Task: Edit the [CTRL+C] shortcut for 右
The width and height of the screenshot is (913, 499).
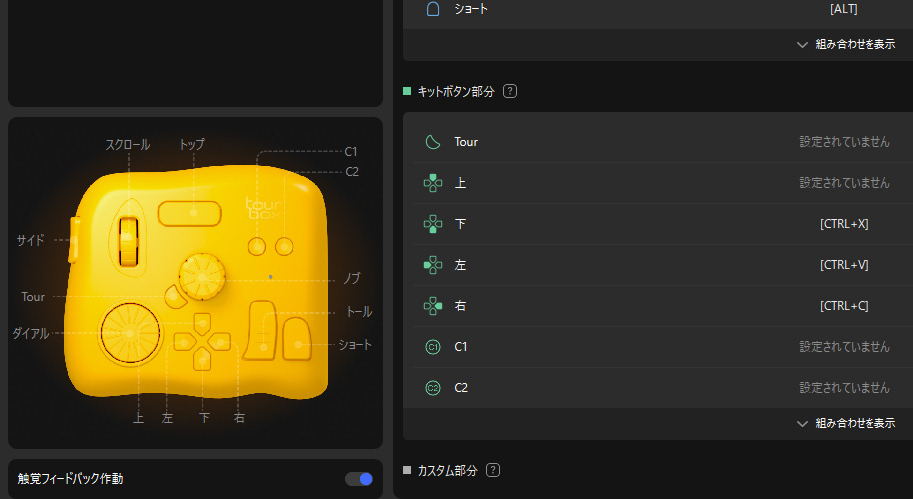Action: pos(844,306)
